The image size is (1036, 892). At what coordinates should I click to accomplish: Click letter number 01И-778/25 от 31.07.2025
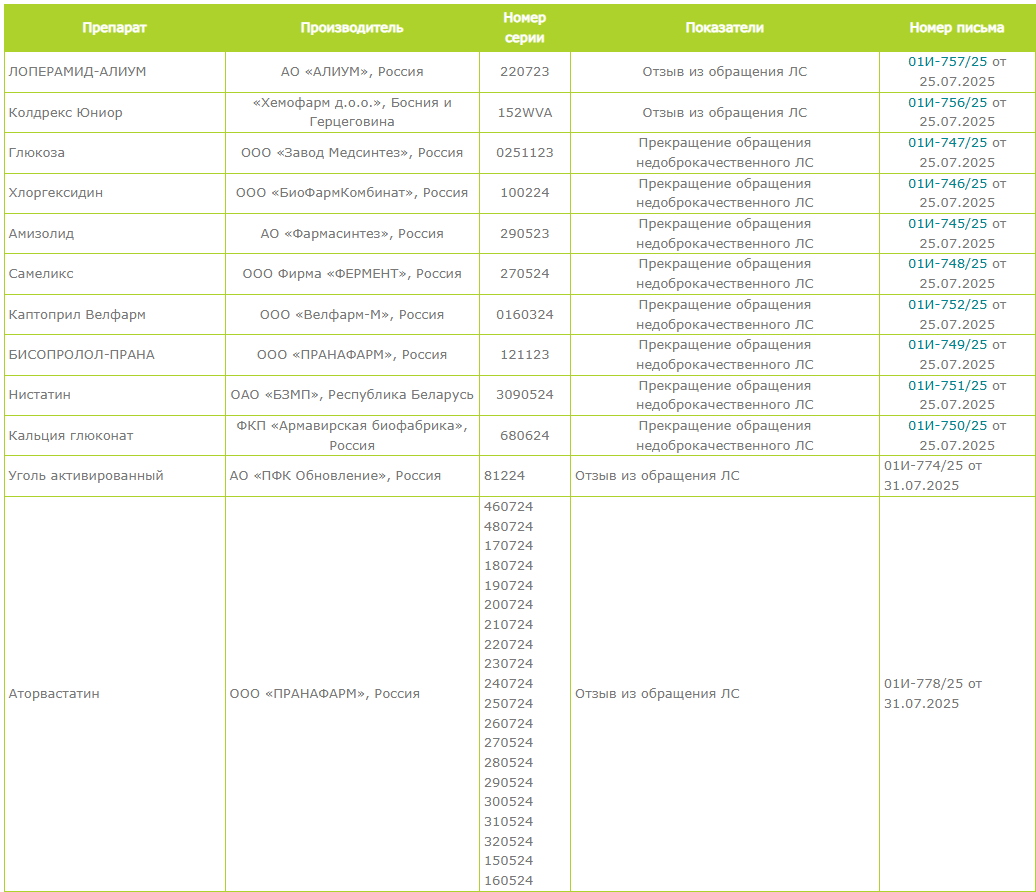pyautogui.click(x=933, y=694)
